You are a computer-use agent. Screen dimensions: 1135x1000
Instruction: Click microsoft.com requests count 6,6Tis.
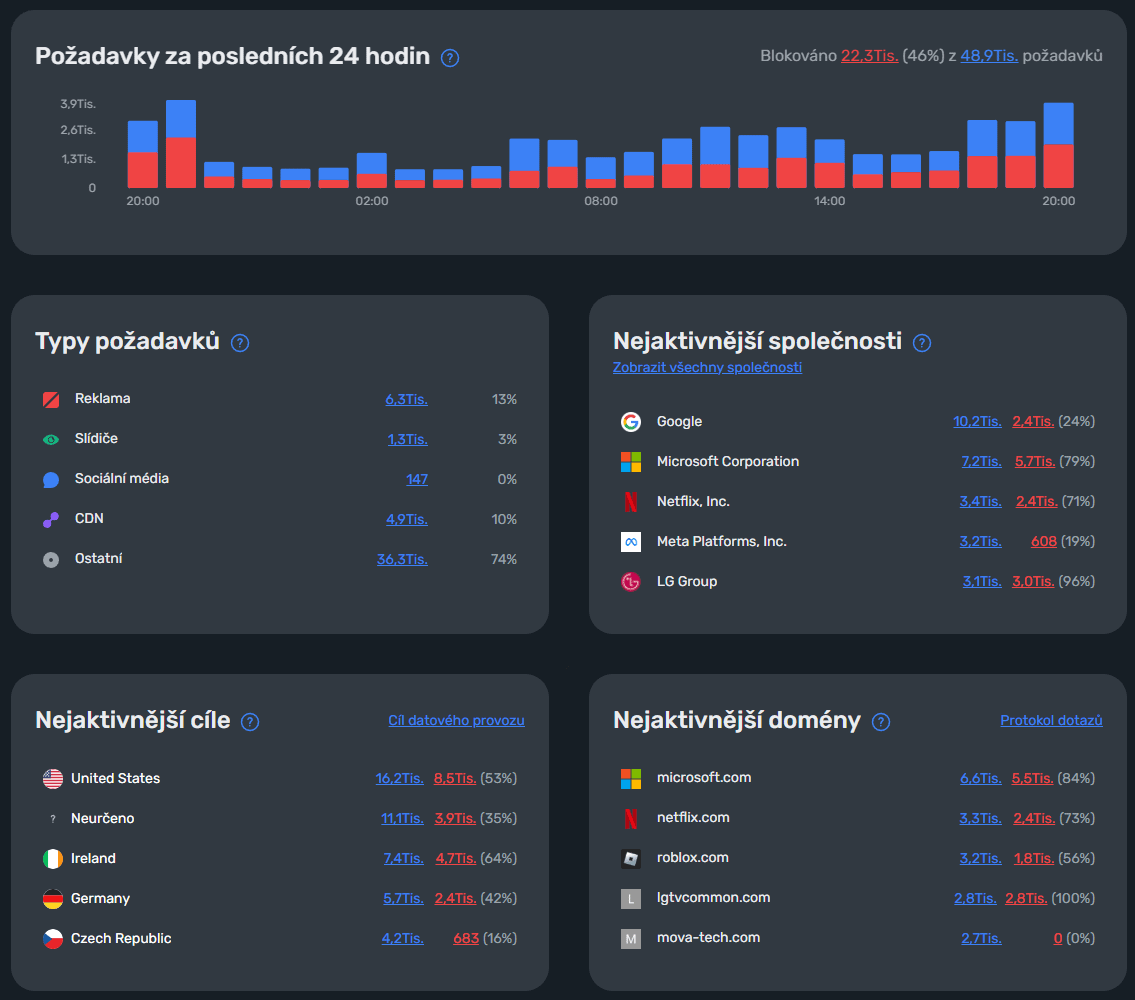[981, 778]
